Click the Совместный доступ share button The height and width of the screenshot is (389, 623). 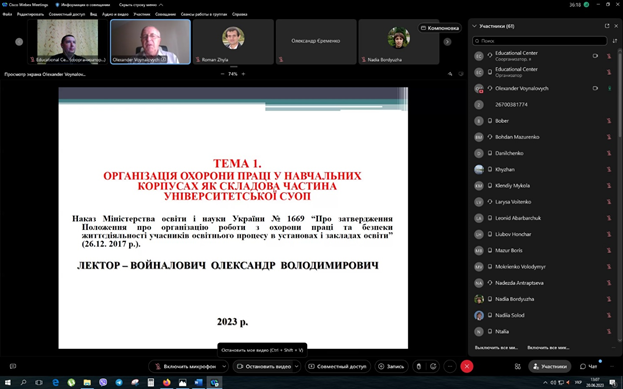[x=338, y=366]
